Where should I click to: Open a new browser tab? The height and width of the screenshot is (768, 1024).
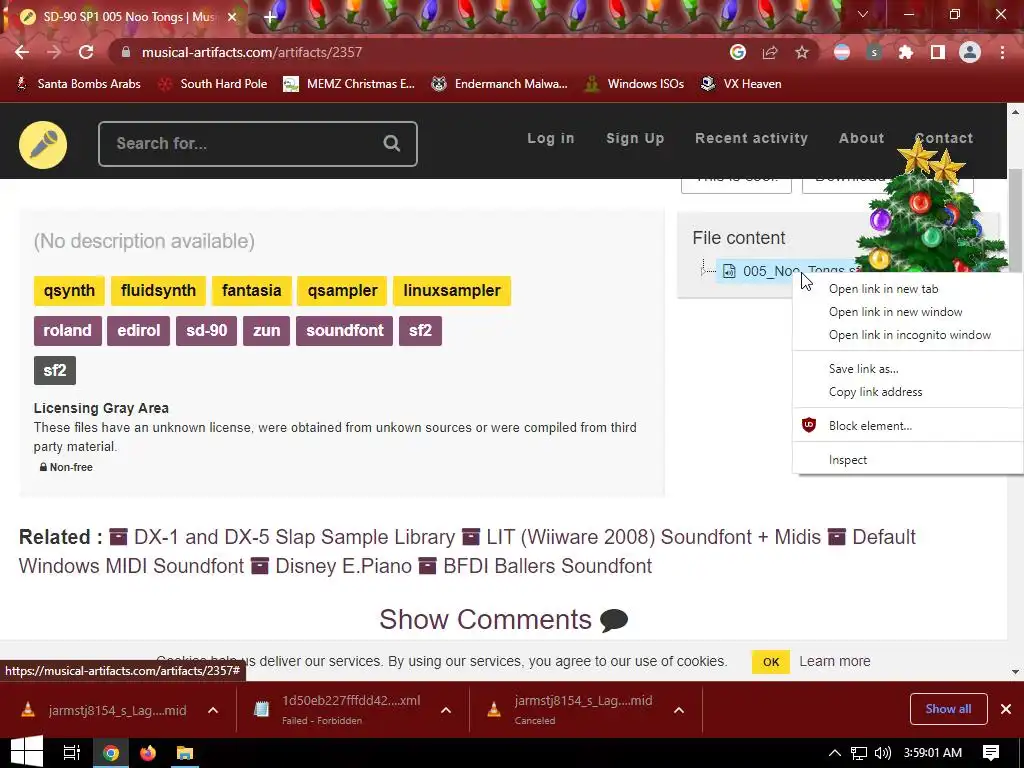pyautogui.click(x=270, y=17)
